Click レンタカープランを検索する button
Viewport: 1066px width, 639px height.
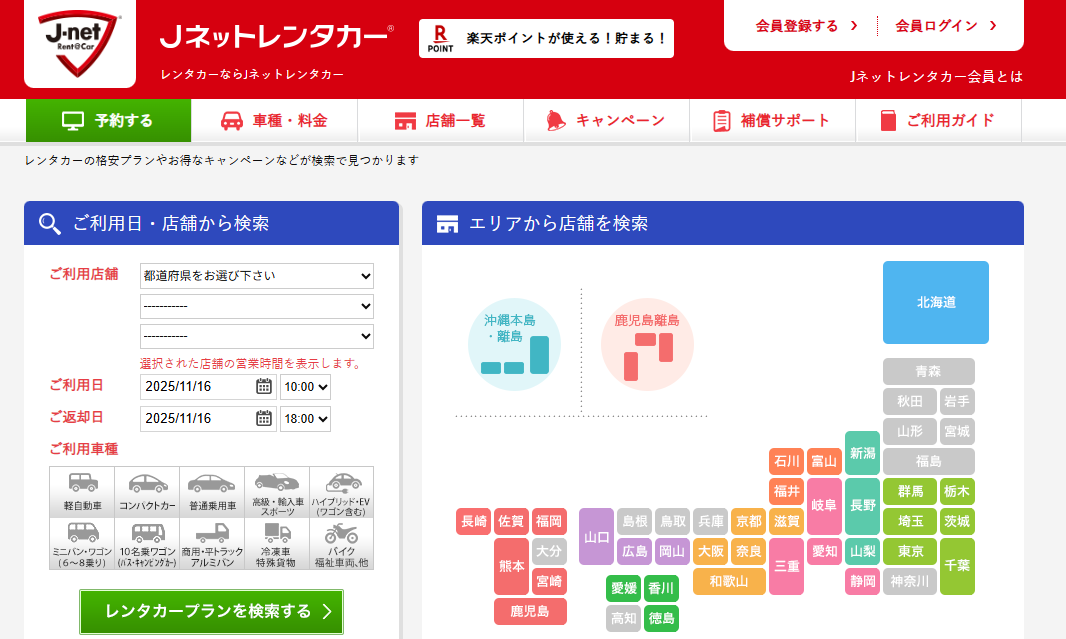pos(212,612)
